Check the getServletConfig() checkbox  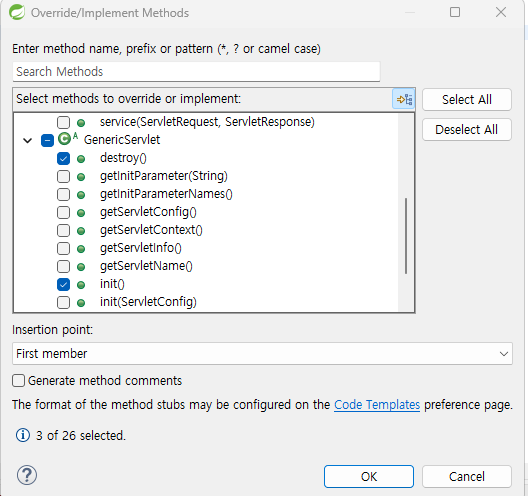[63, 212]
